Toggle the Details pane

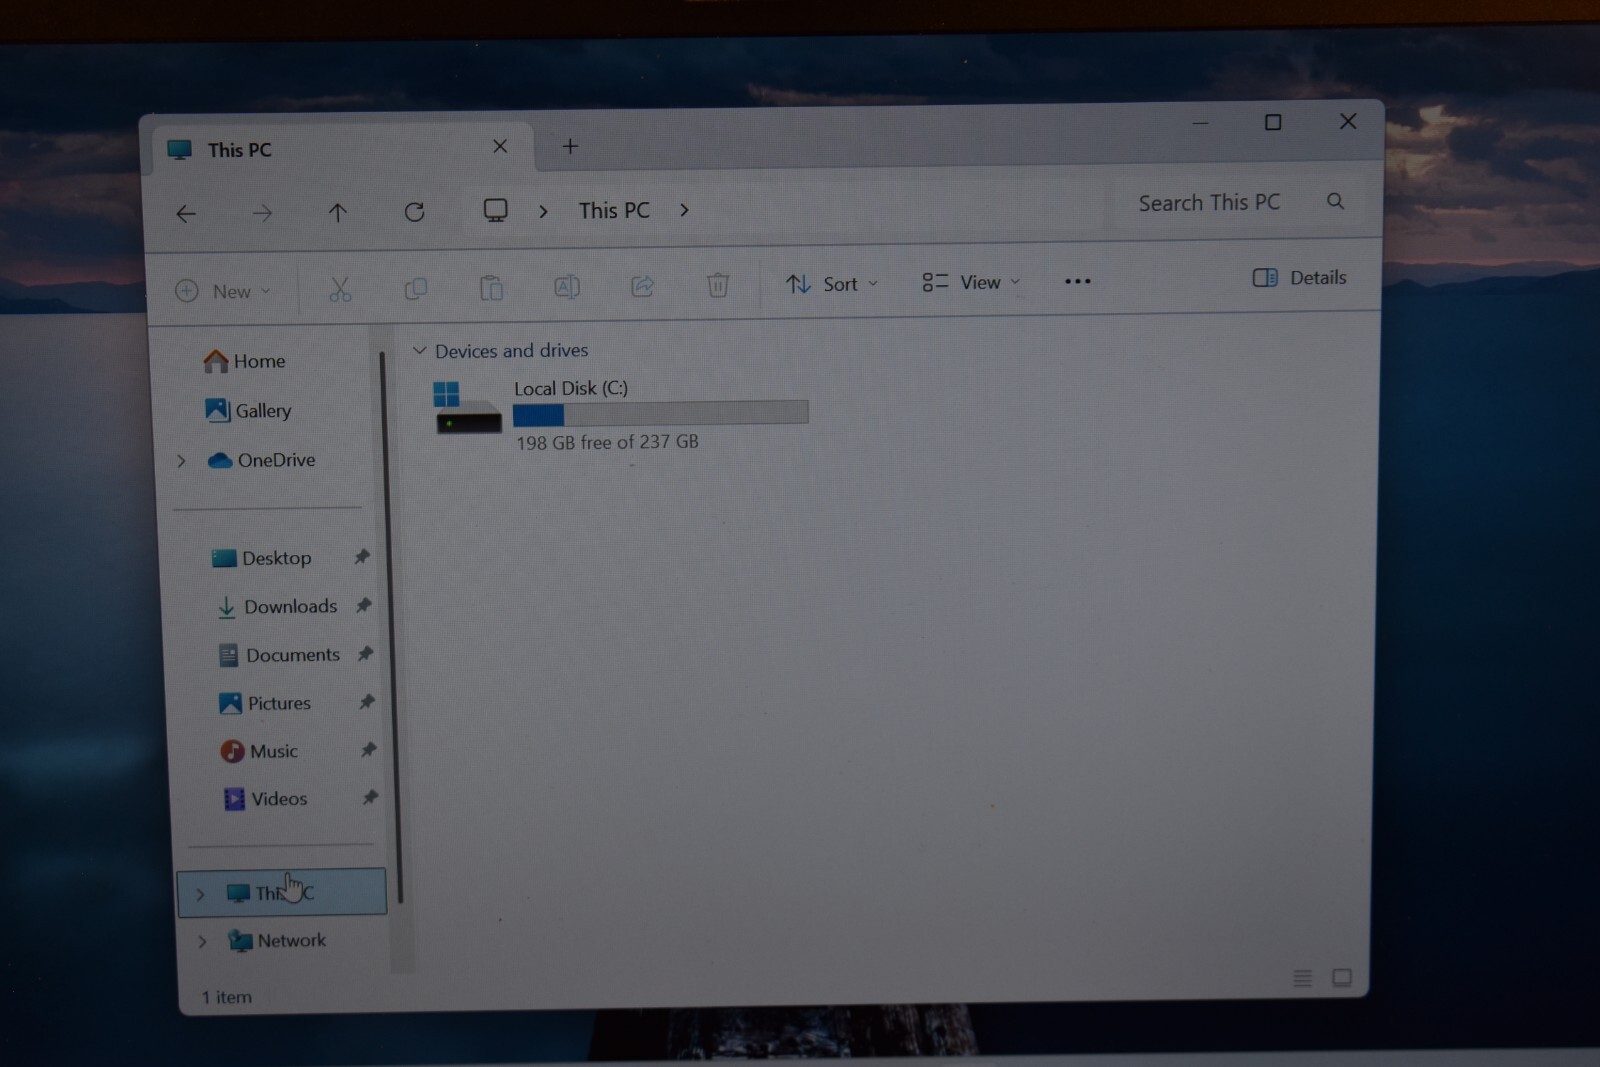(1299, 277)
